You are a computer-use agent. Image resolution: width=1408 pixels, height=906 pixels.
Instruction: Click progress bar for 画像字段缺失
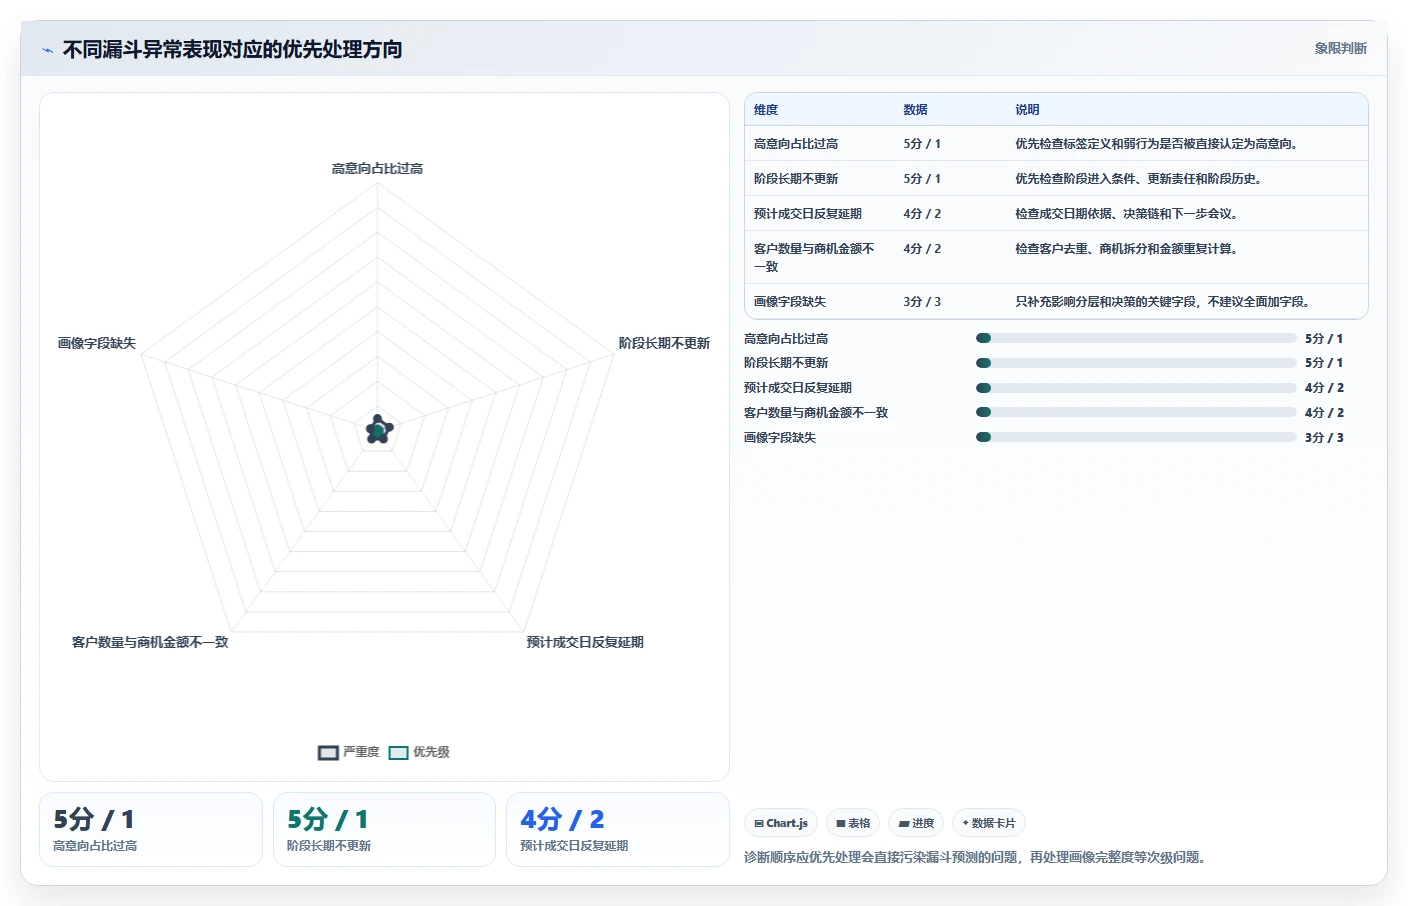[x=1136, y=437]
